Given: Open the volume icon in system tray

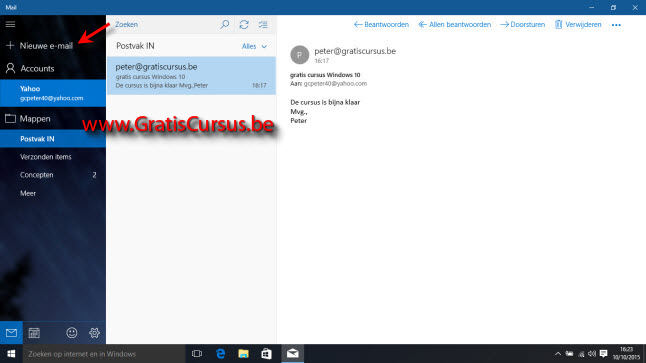Looking at the screenshot, I should point(592,354).
